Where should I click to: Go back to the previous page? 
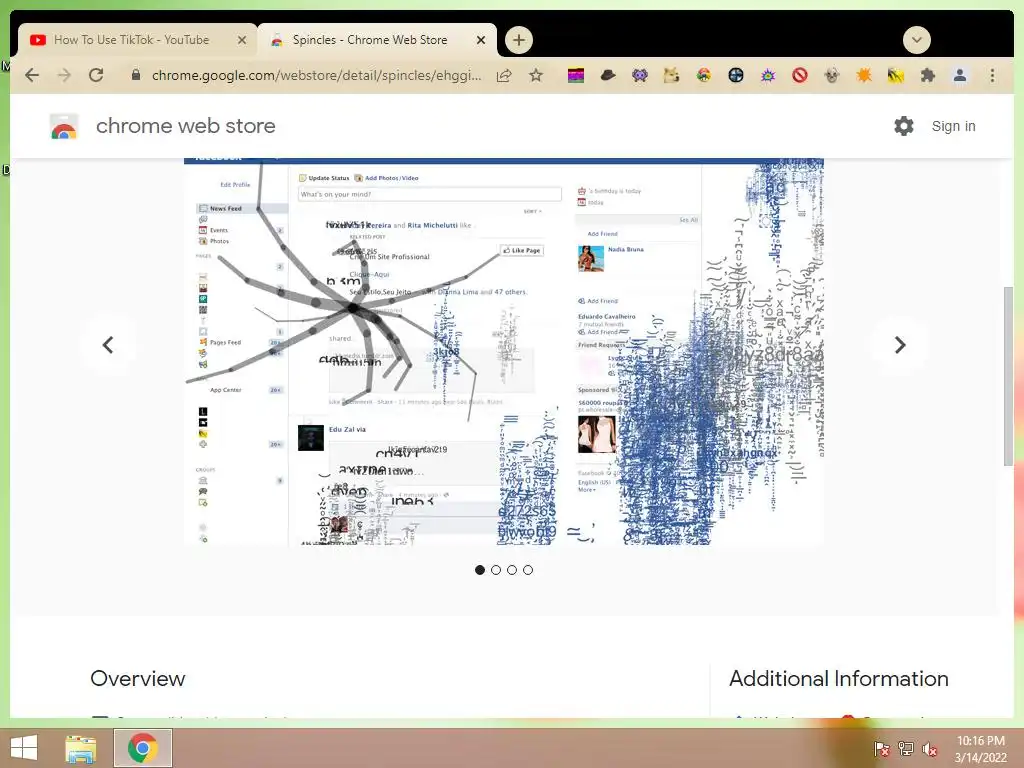click(x=31, y=75)
